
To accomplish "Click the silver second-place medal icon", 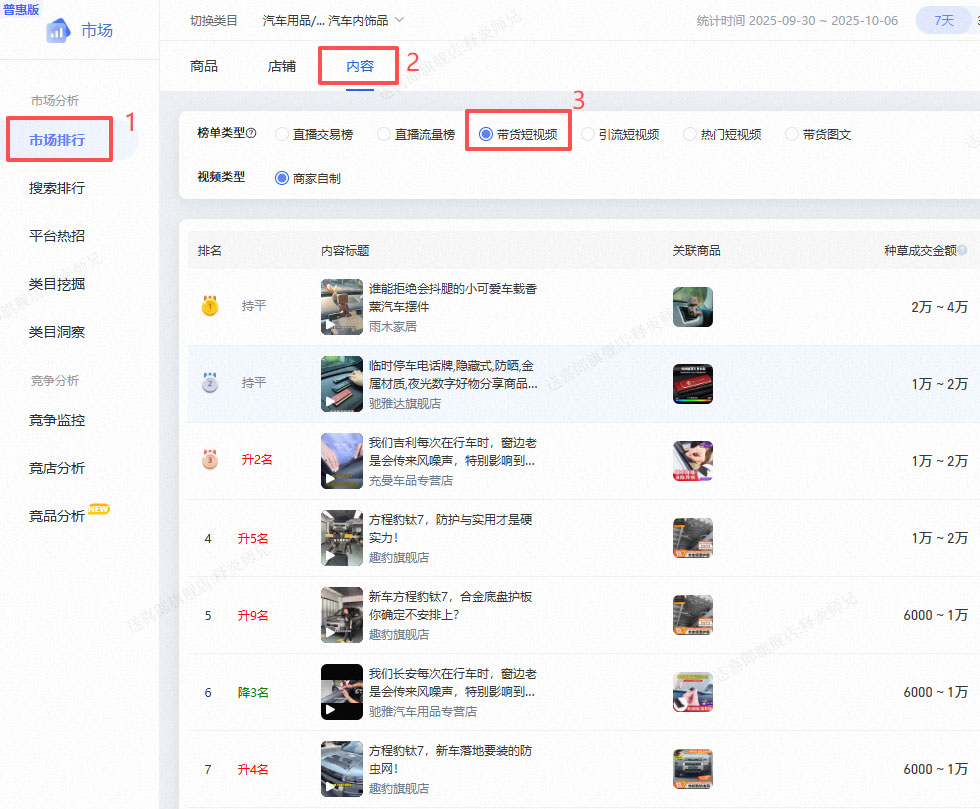I will point(210,383).
